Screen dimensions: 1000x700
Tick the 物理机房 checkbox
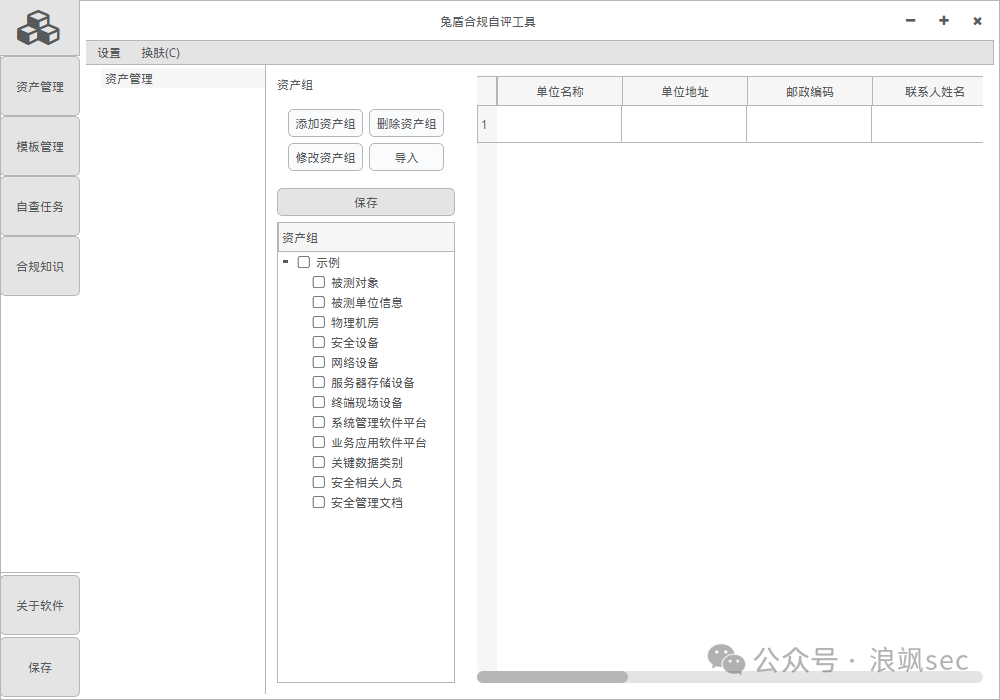(x=319, y=322)
